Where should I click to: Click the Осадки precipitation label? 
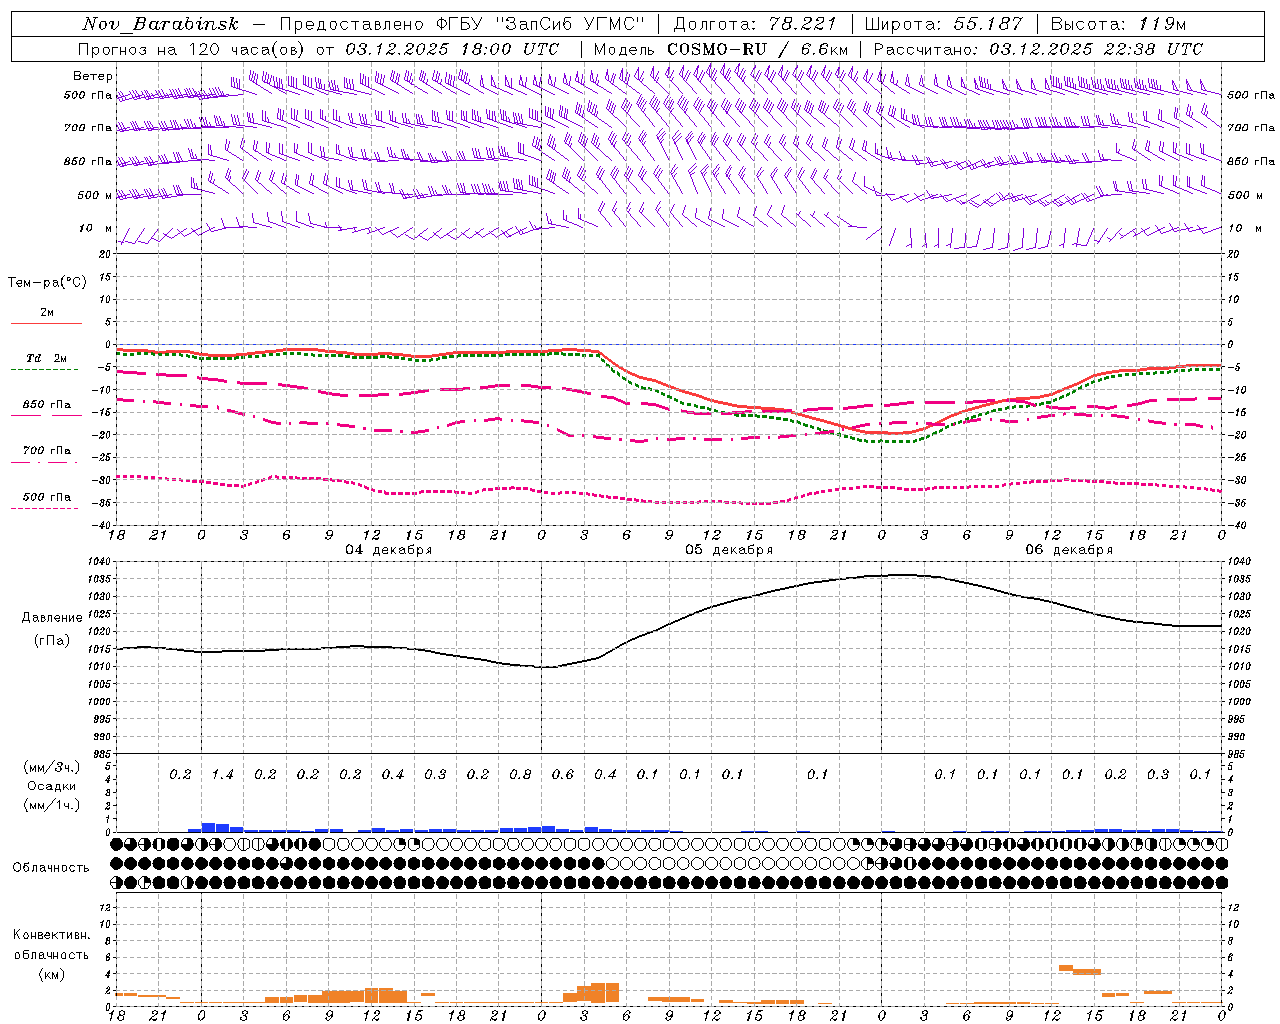tap(52, 786)
